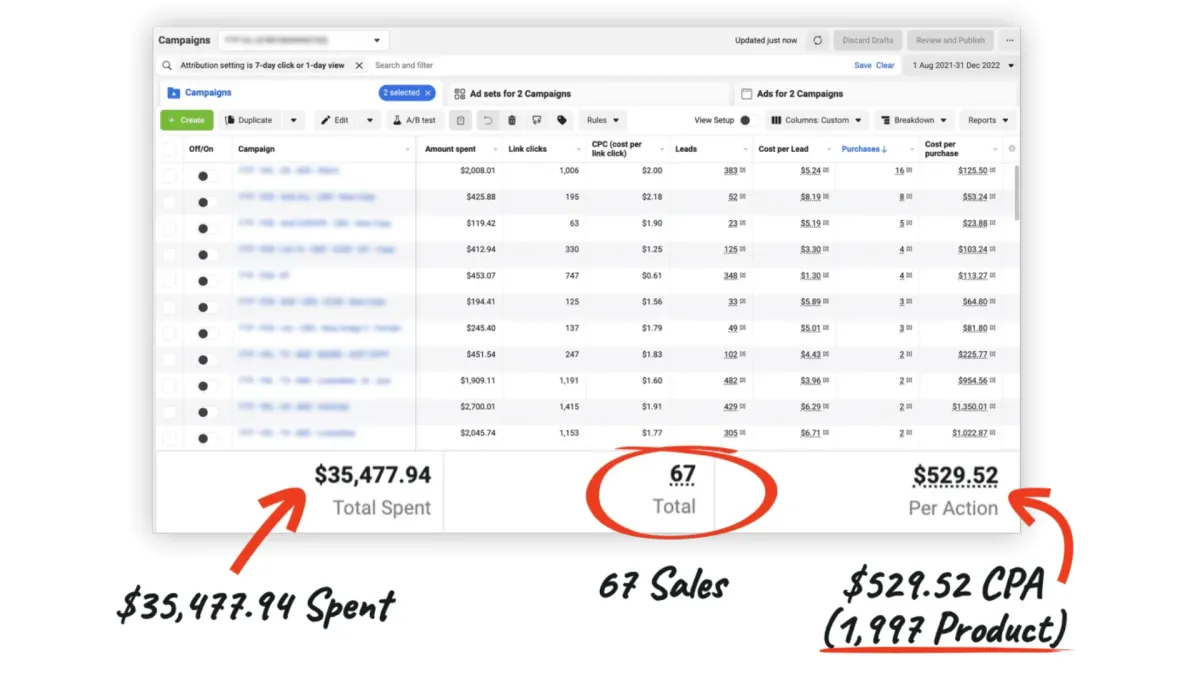Click the Leads column header
This screenshot has height=675, width=1200.
pyautogui.click(x=686, y=149)
